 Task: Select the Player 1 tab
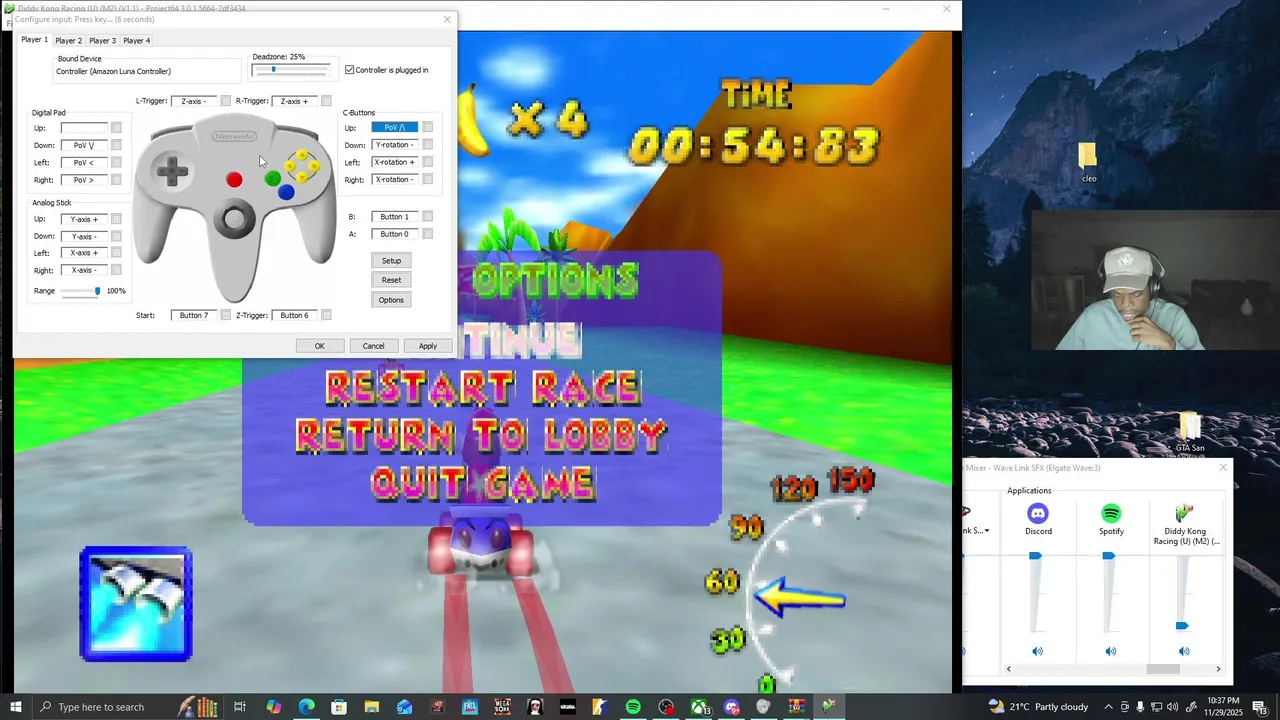34,40
